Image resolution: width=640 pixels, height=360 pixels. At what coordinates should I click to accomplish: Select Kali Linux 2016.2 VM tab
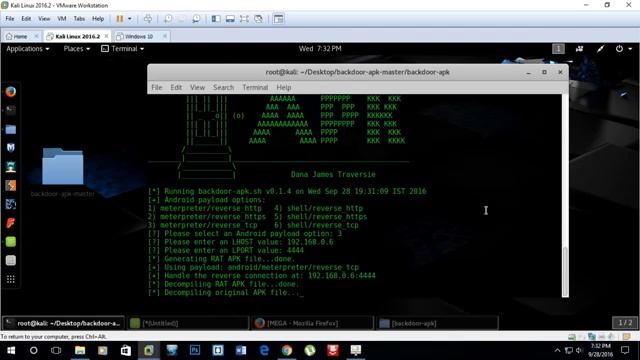coord(78,36)
